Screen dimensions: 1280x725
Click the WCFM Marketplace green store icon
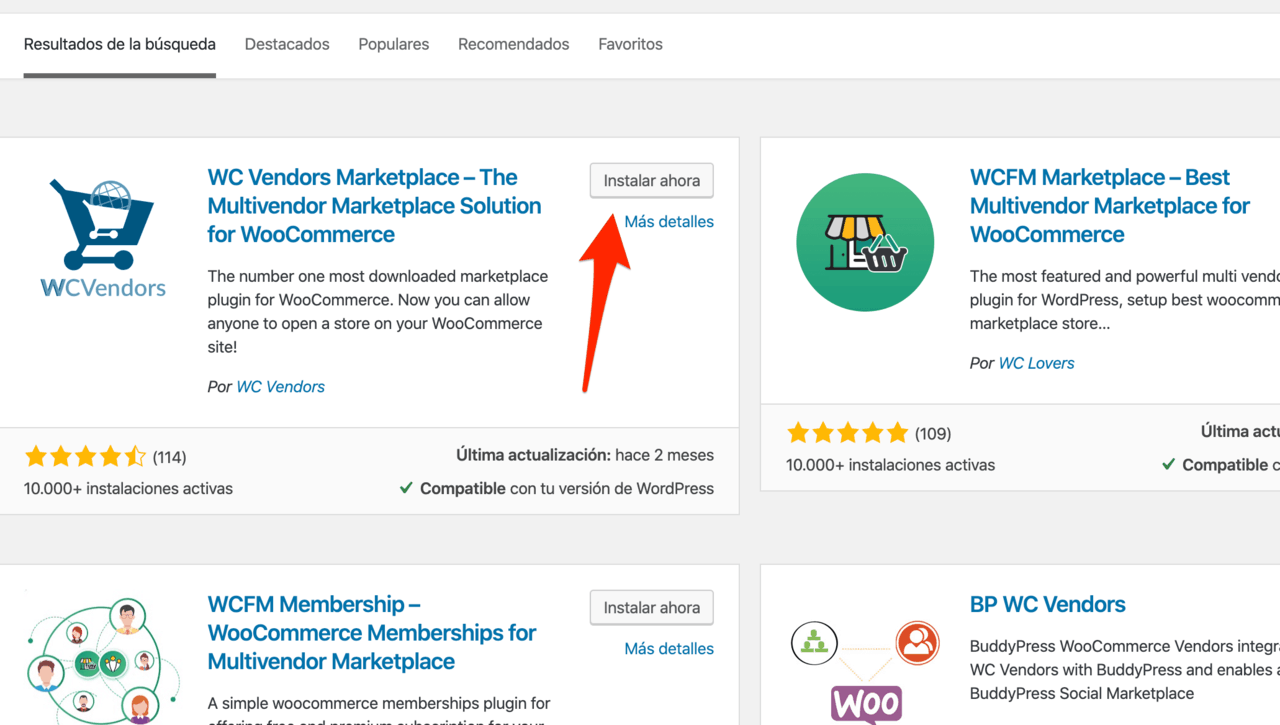pyautogui.click(x=865, y=242)
